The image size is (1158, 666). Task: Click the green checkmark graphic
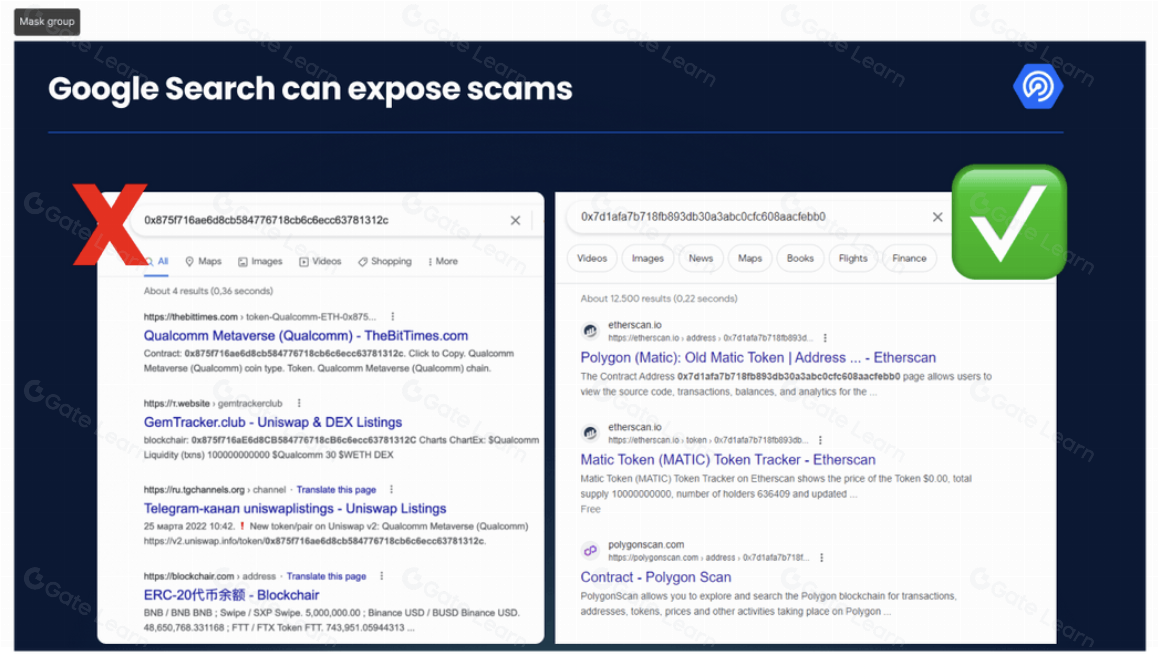click(1008, 222)
